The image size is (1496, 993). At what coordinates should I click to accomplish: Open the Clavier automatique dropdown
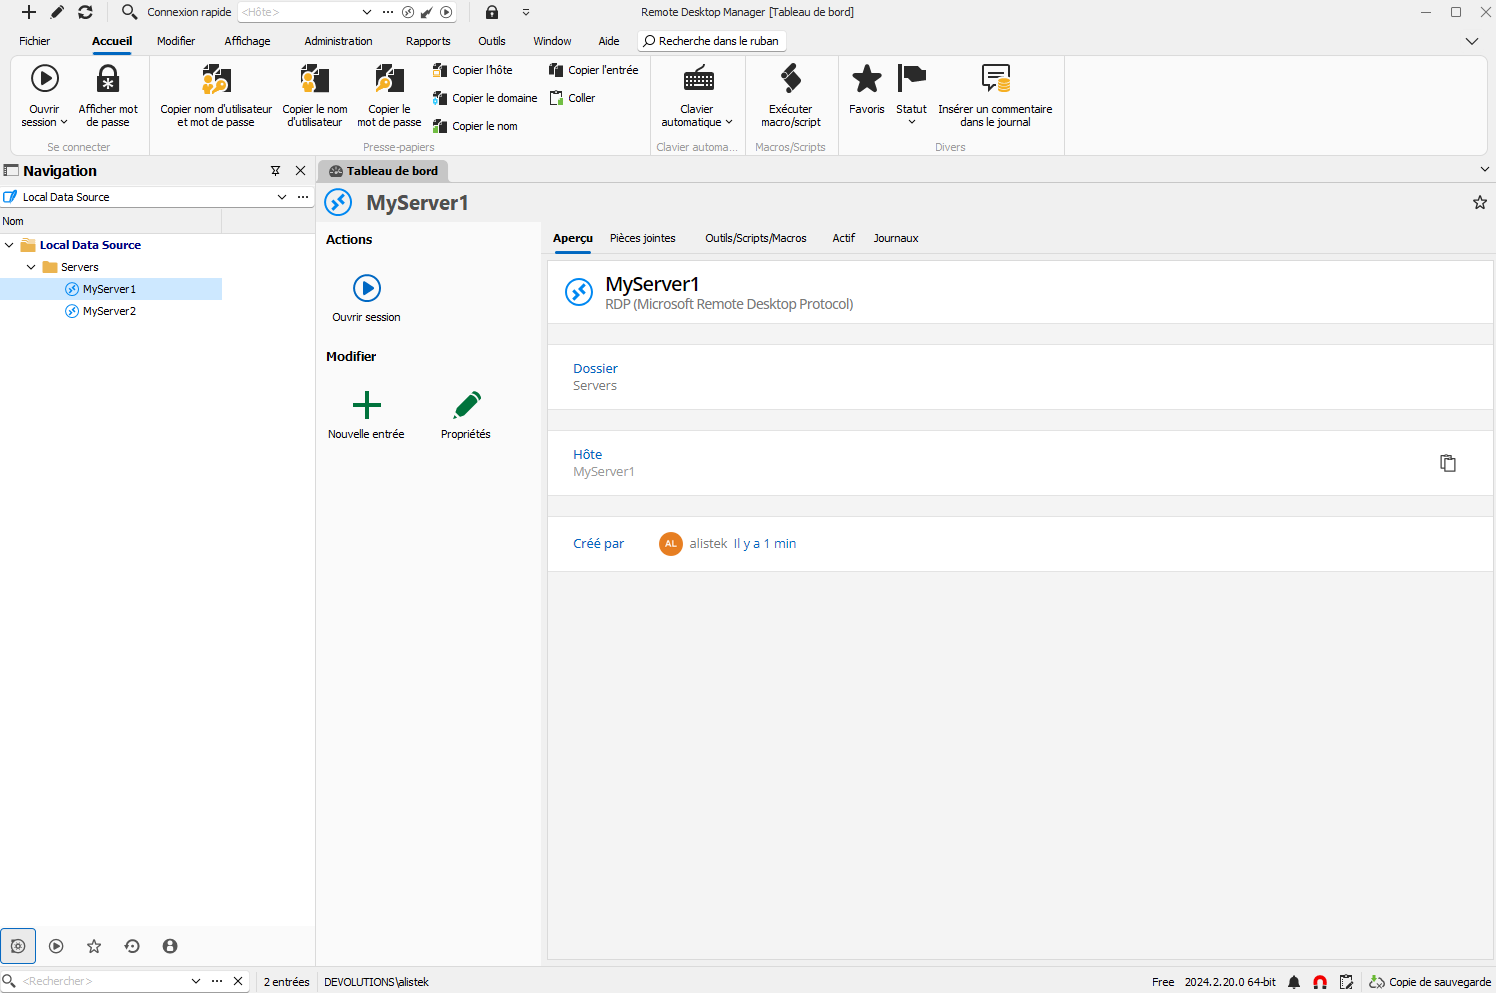697,95
